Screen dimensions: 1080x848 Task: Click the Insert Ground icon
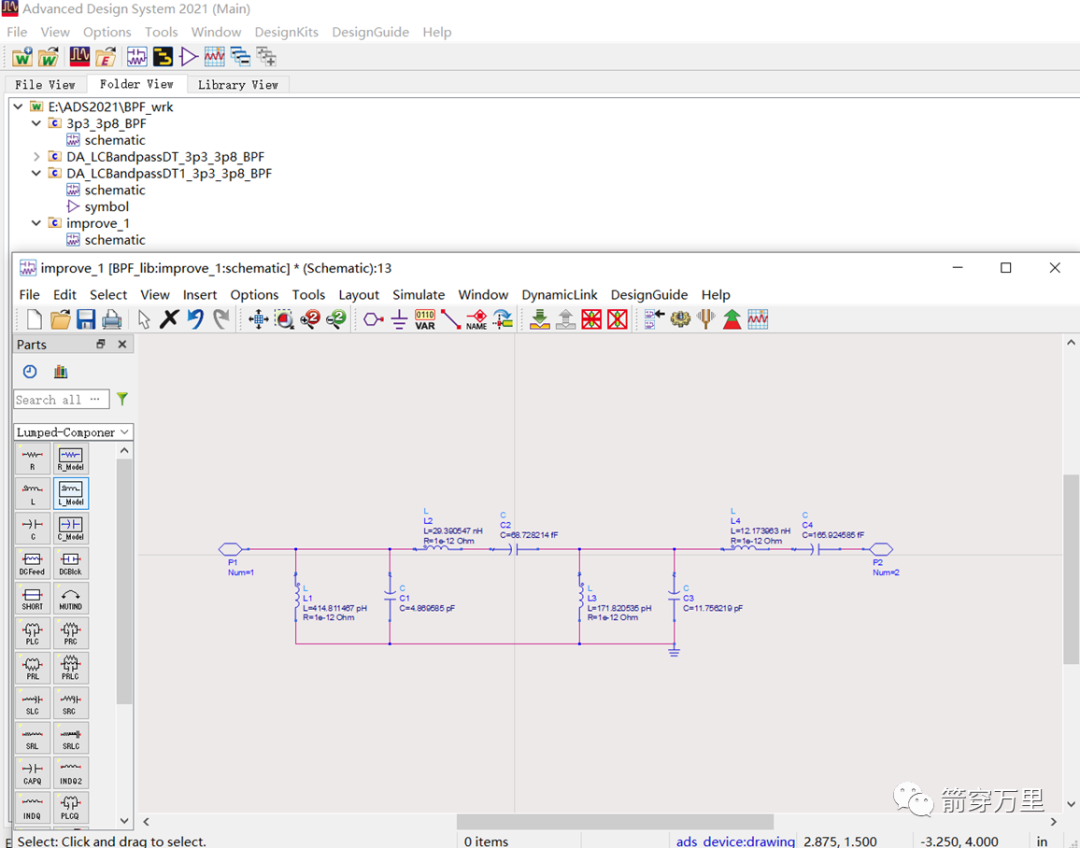click(x=399, y=319)
